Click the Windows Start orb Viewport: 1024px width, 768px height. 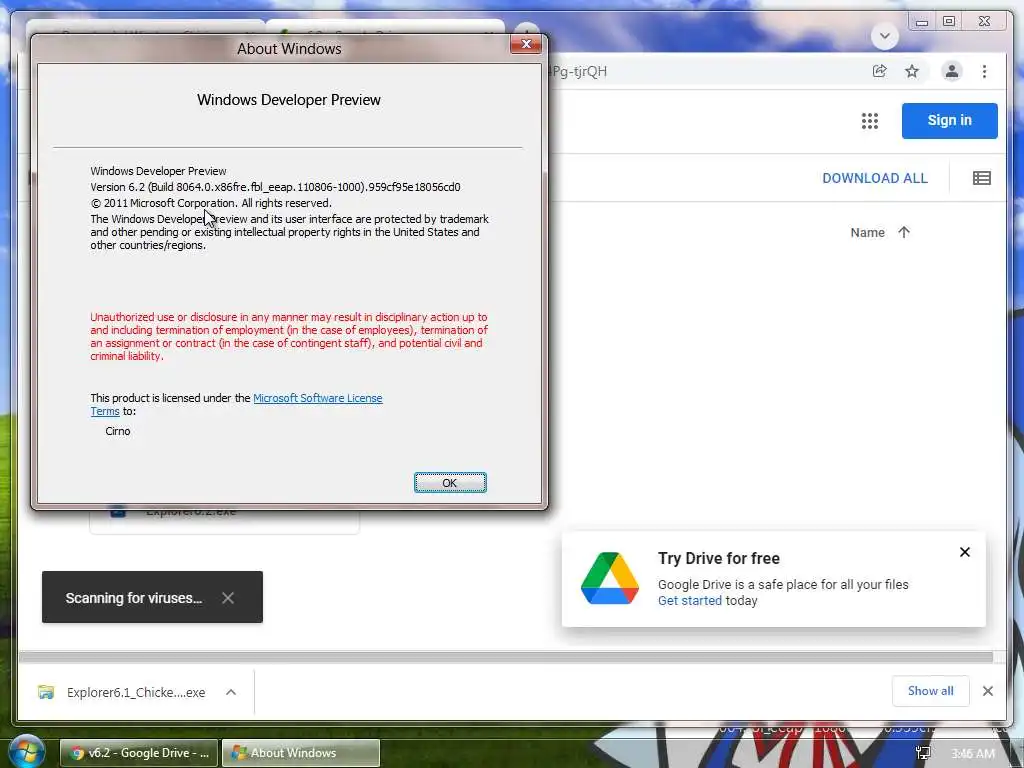pyautogui.click(x=25, y=752)
